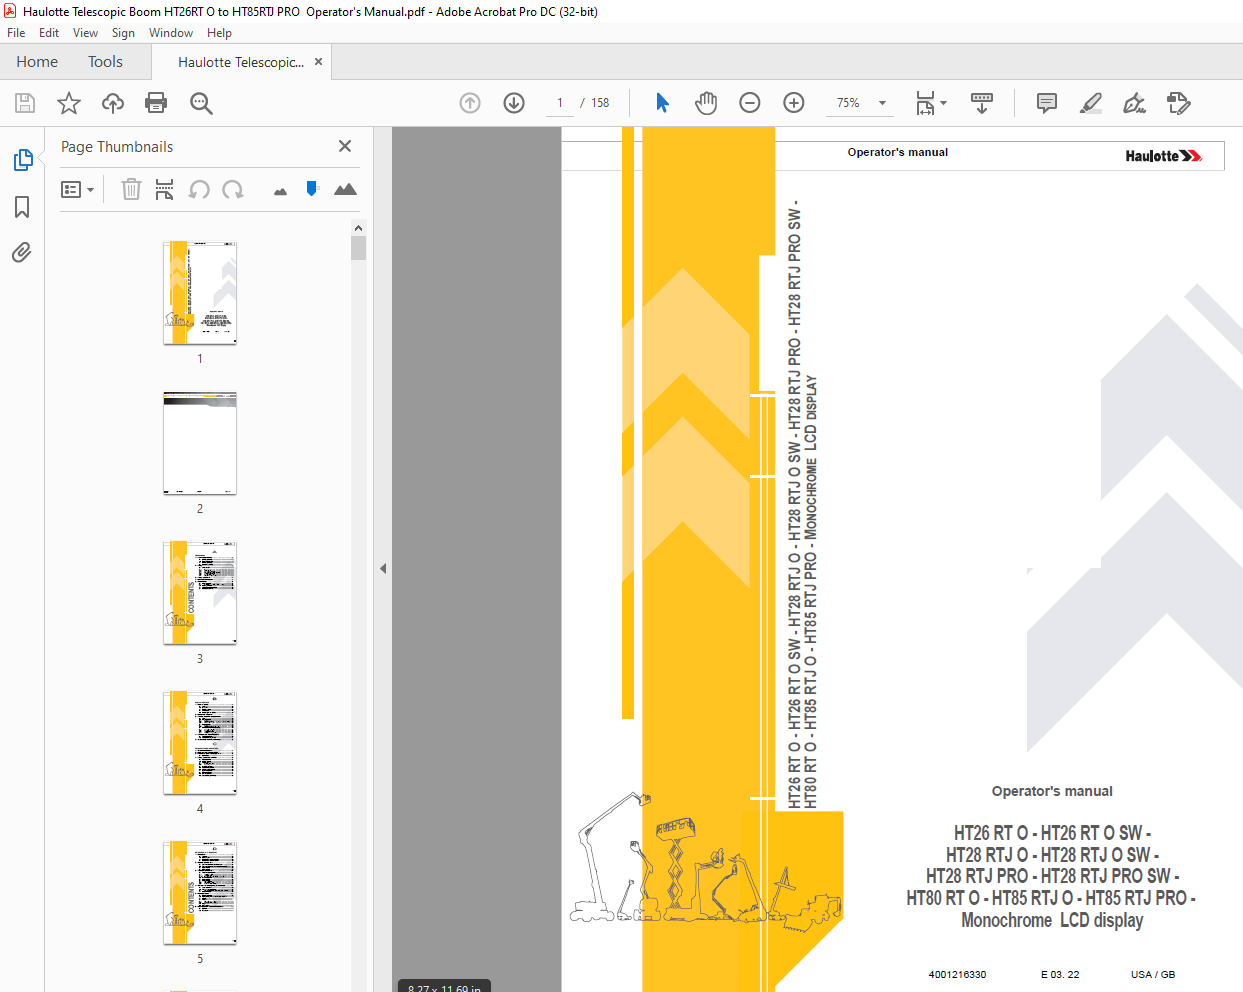Click the Operator's manual title on the page
The height and width of the screenshot is (992, 1243).
tap(1052, 791)
